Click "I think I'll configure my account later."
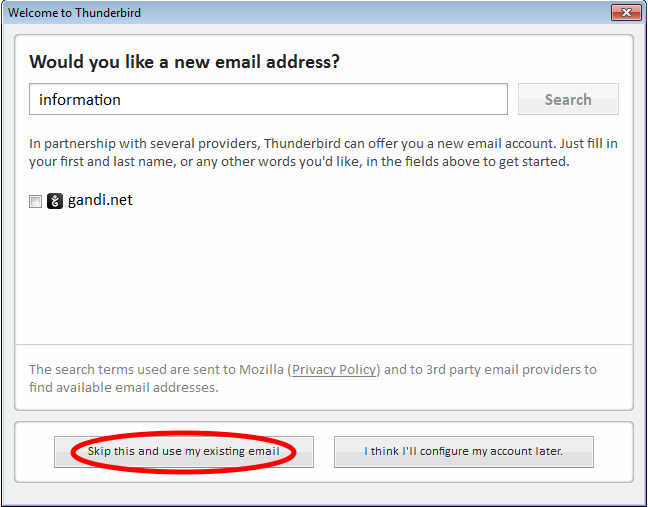This screenshot has height=507, width=648. [x=464, y=452]
